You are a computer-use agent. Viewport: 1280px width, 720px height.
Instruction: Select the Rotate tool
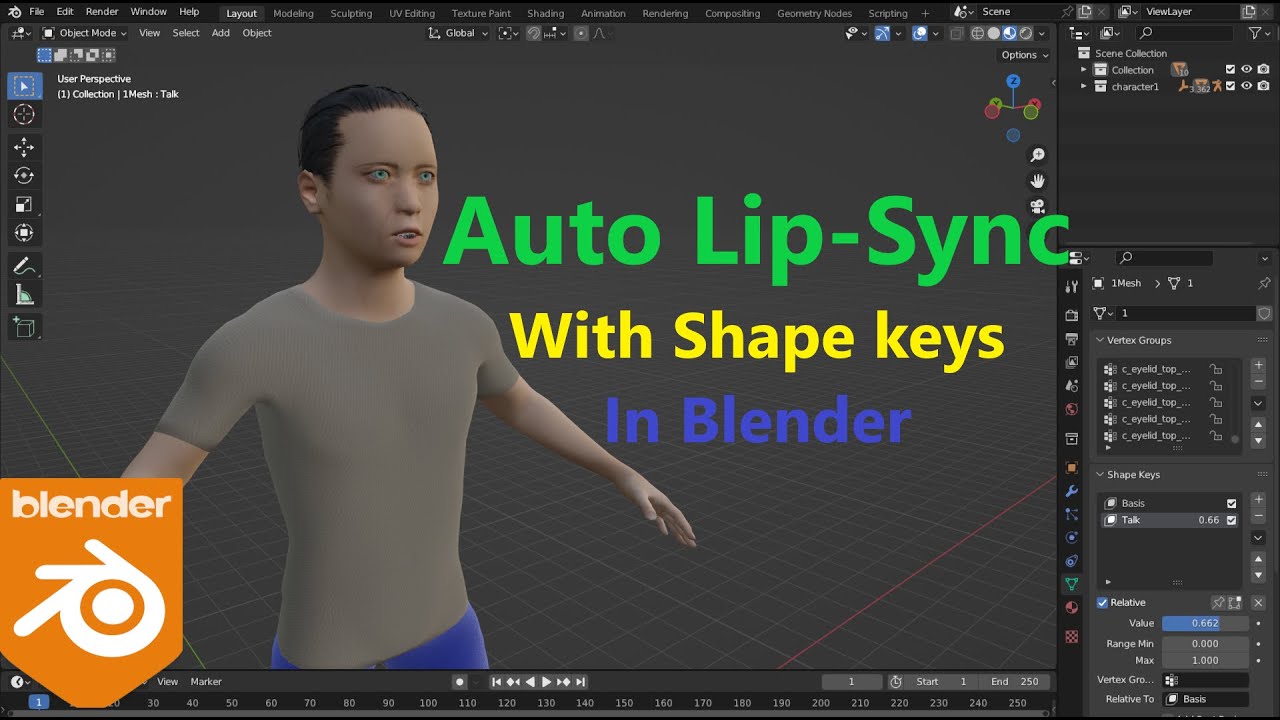pyautogui.click(x=25, y=176)
